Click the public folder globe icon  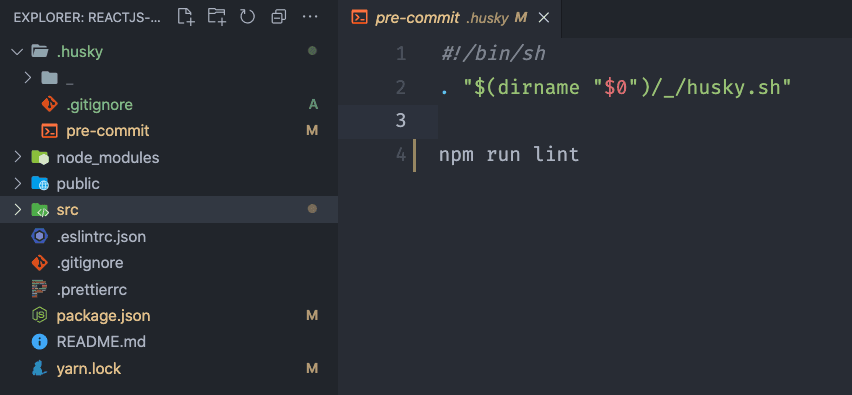[40, 184]
